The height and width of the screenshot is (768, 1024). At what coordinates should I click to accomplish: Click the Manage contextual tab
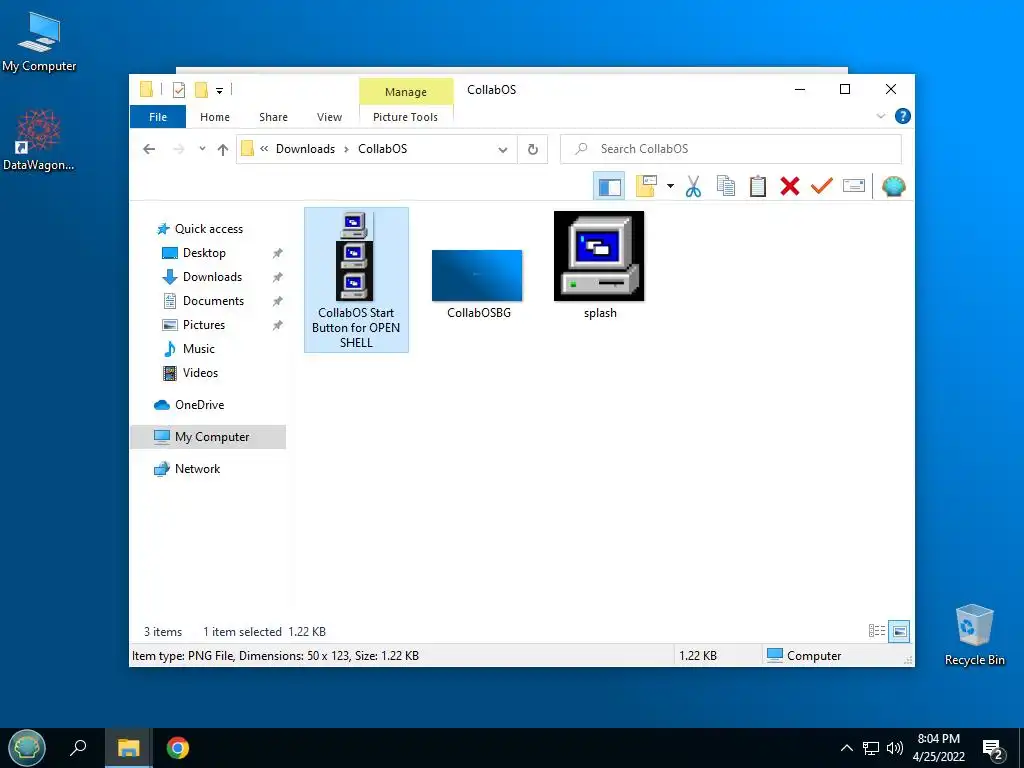point(406,91)
